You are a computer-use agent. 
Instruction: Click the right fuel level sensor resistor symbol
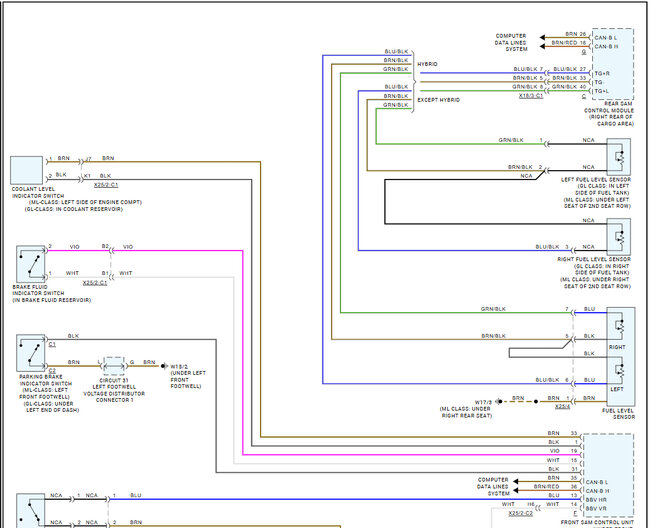pyautogui.click(x=619, y=237)
